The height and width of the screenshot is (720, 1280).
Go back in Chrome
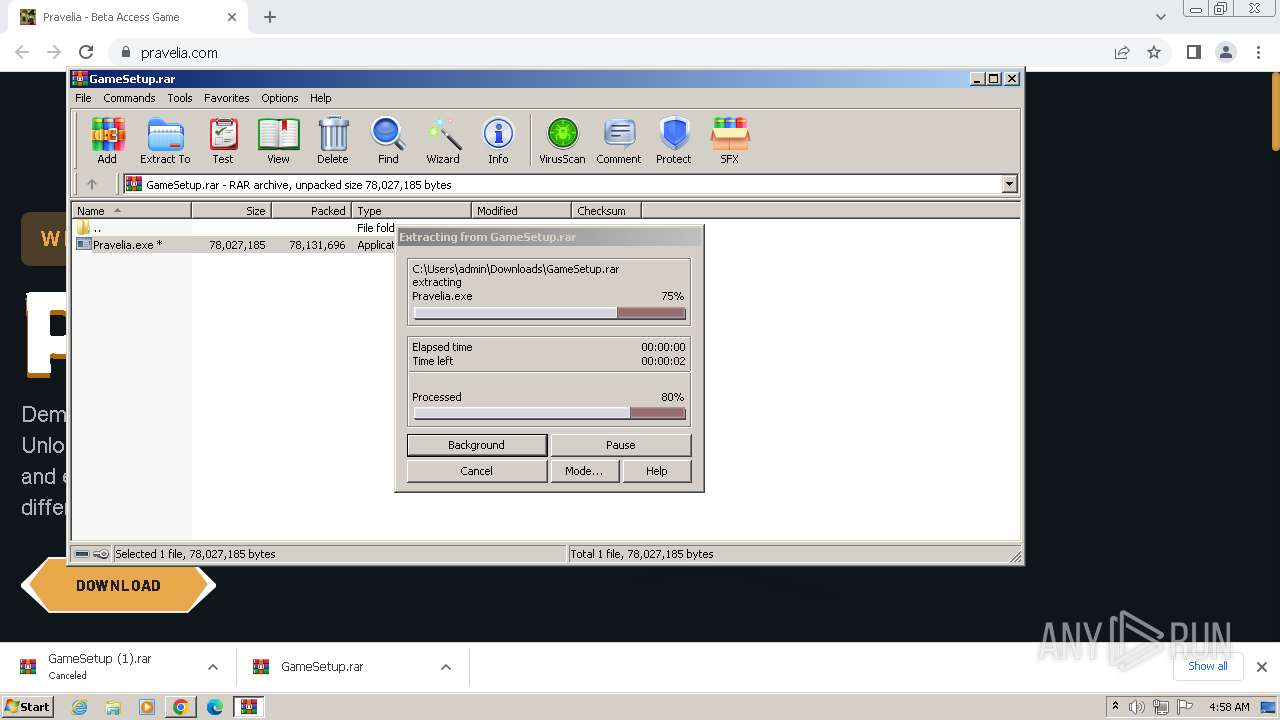(22, 52)
